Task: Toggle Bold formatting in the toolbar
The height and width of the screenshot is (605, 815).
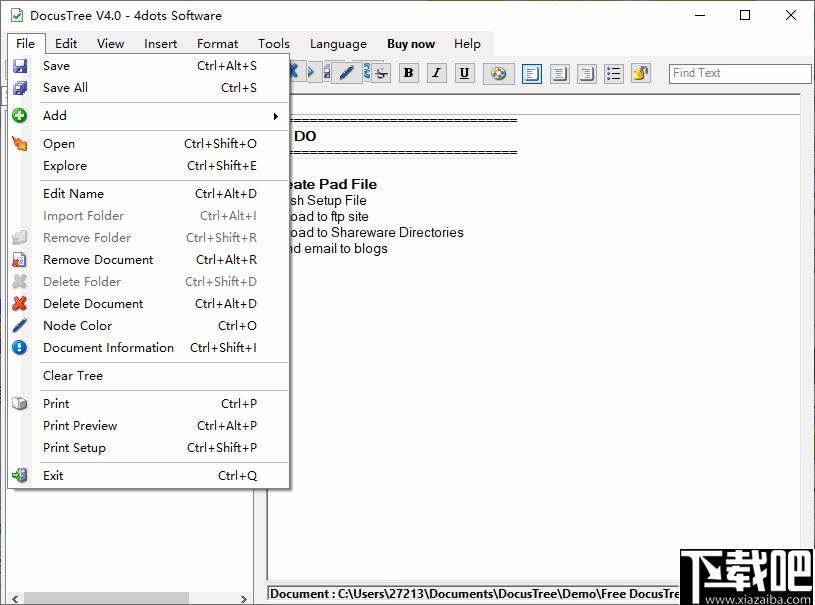Action: point(409,73)
